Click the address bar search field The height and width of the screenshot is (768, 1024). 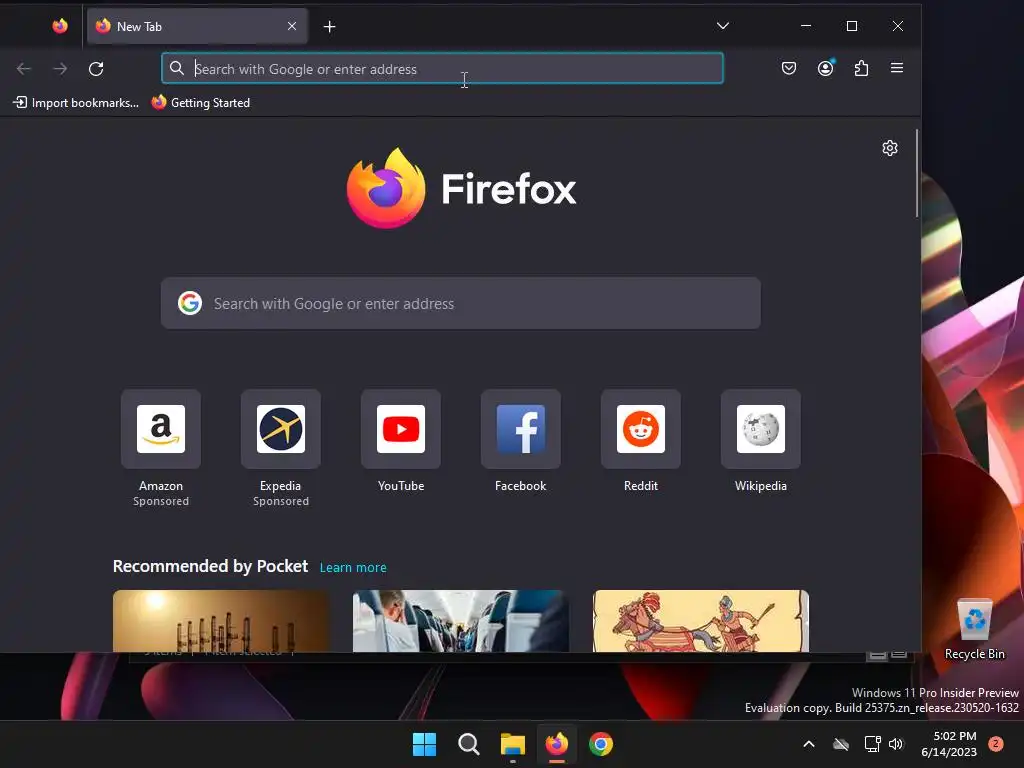coord(442,69)
